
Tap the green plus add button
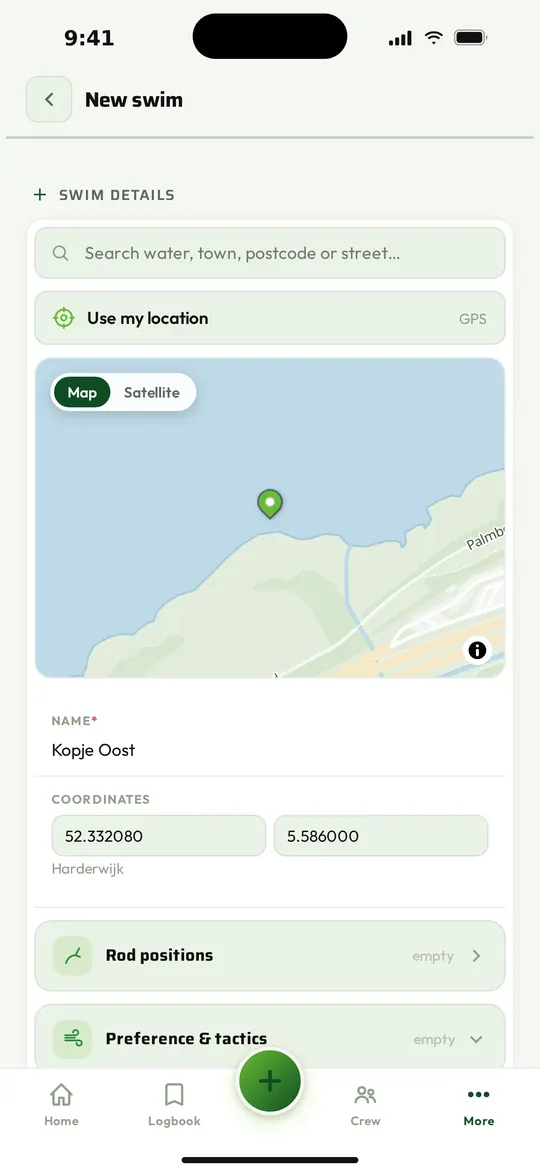(270, 1081)
